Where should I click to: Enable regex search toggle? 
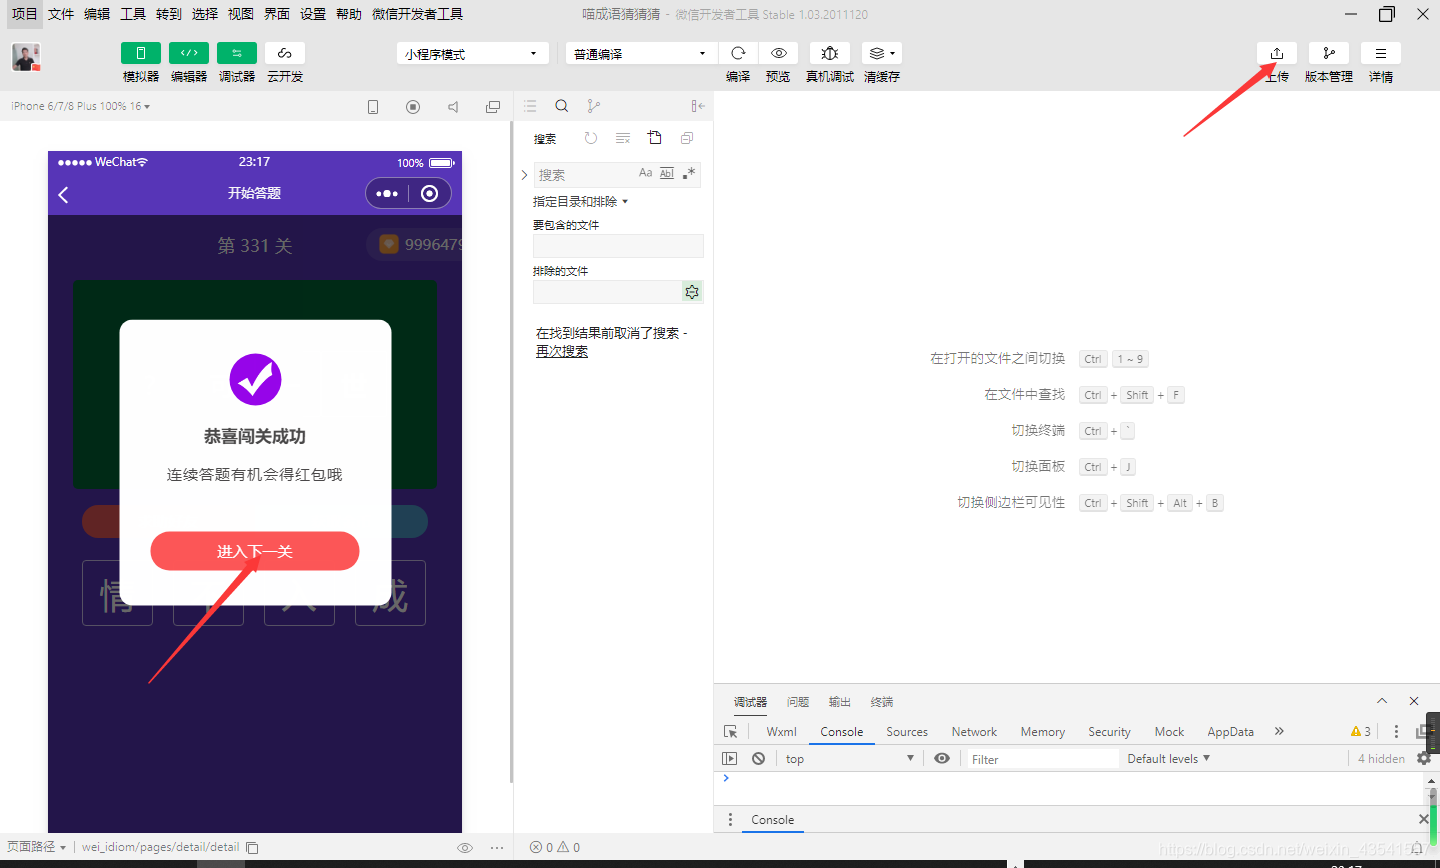pyautogui.click(x=687, y=173)
